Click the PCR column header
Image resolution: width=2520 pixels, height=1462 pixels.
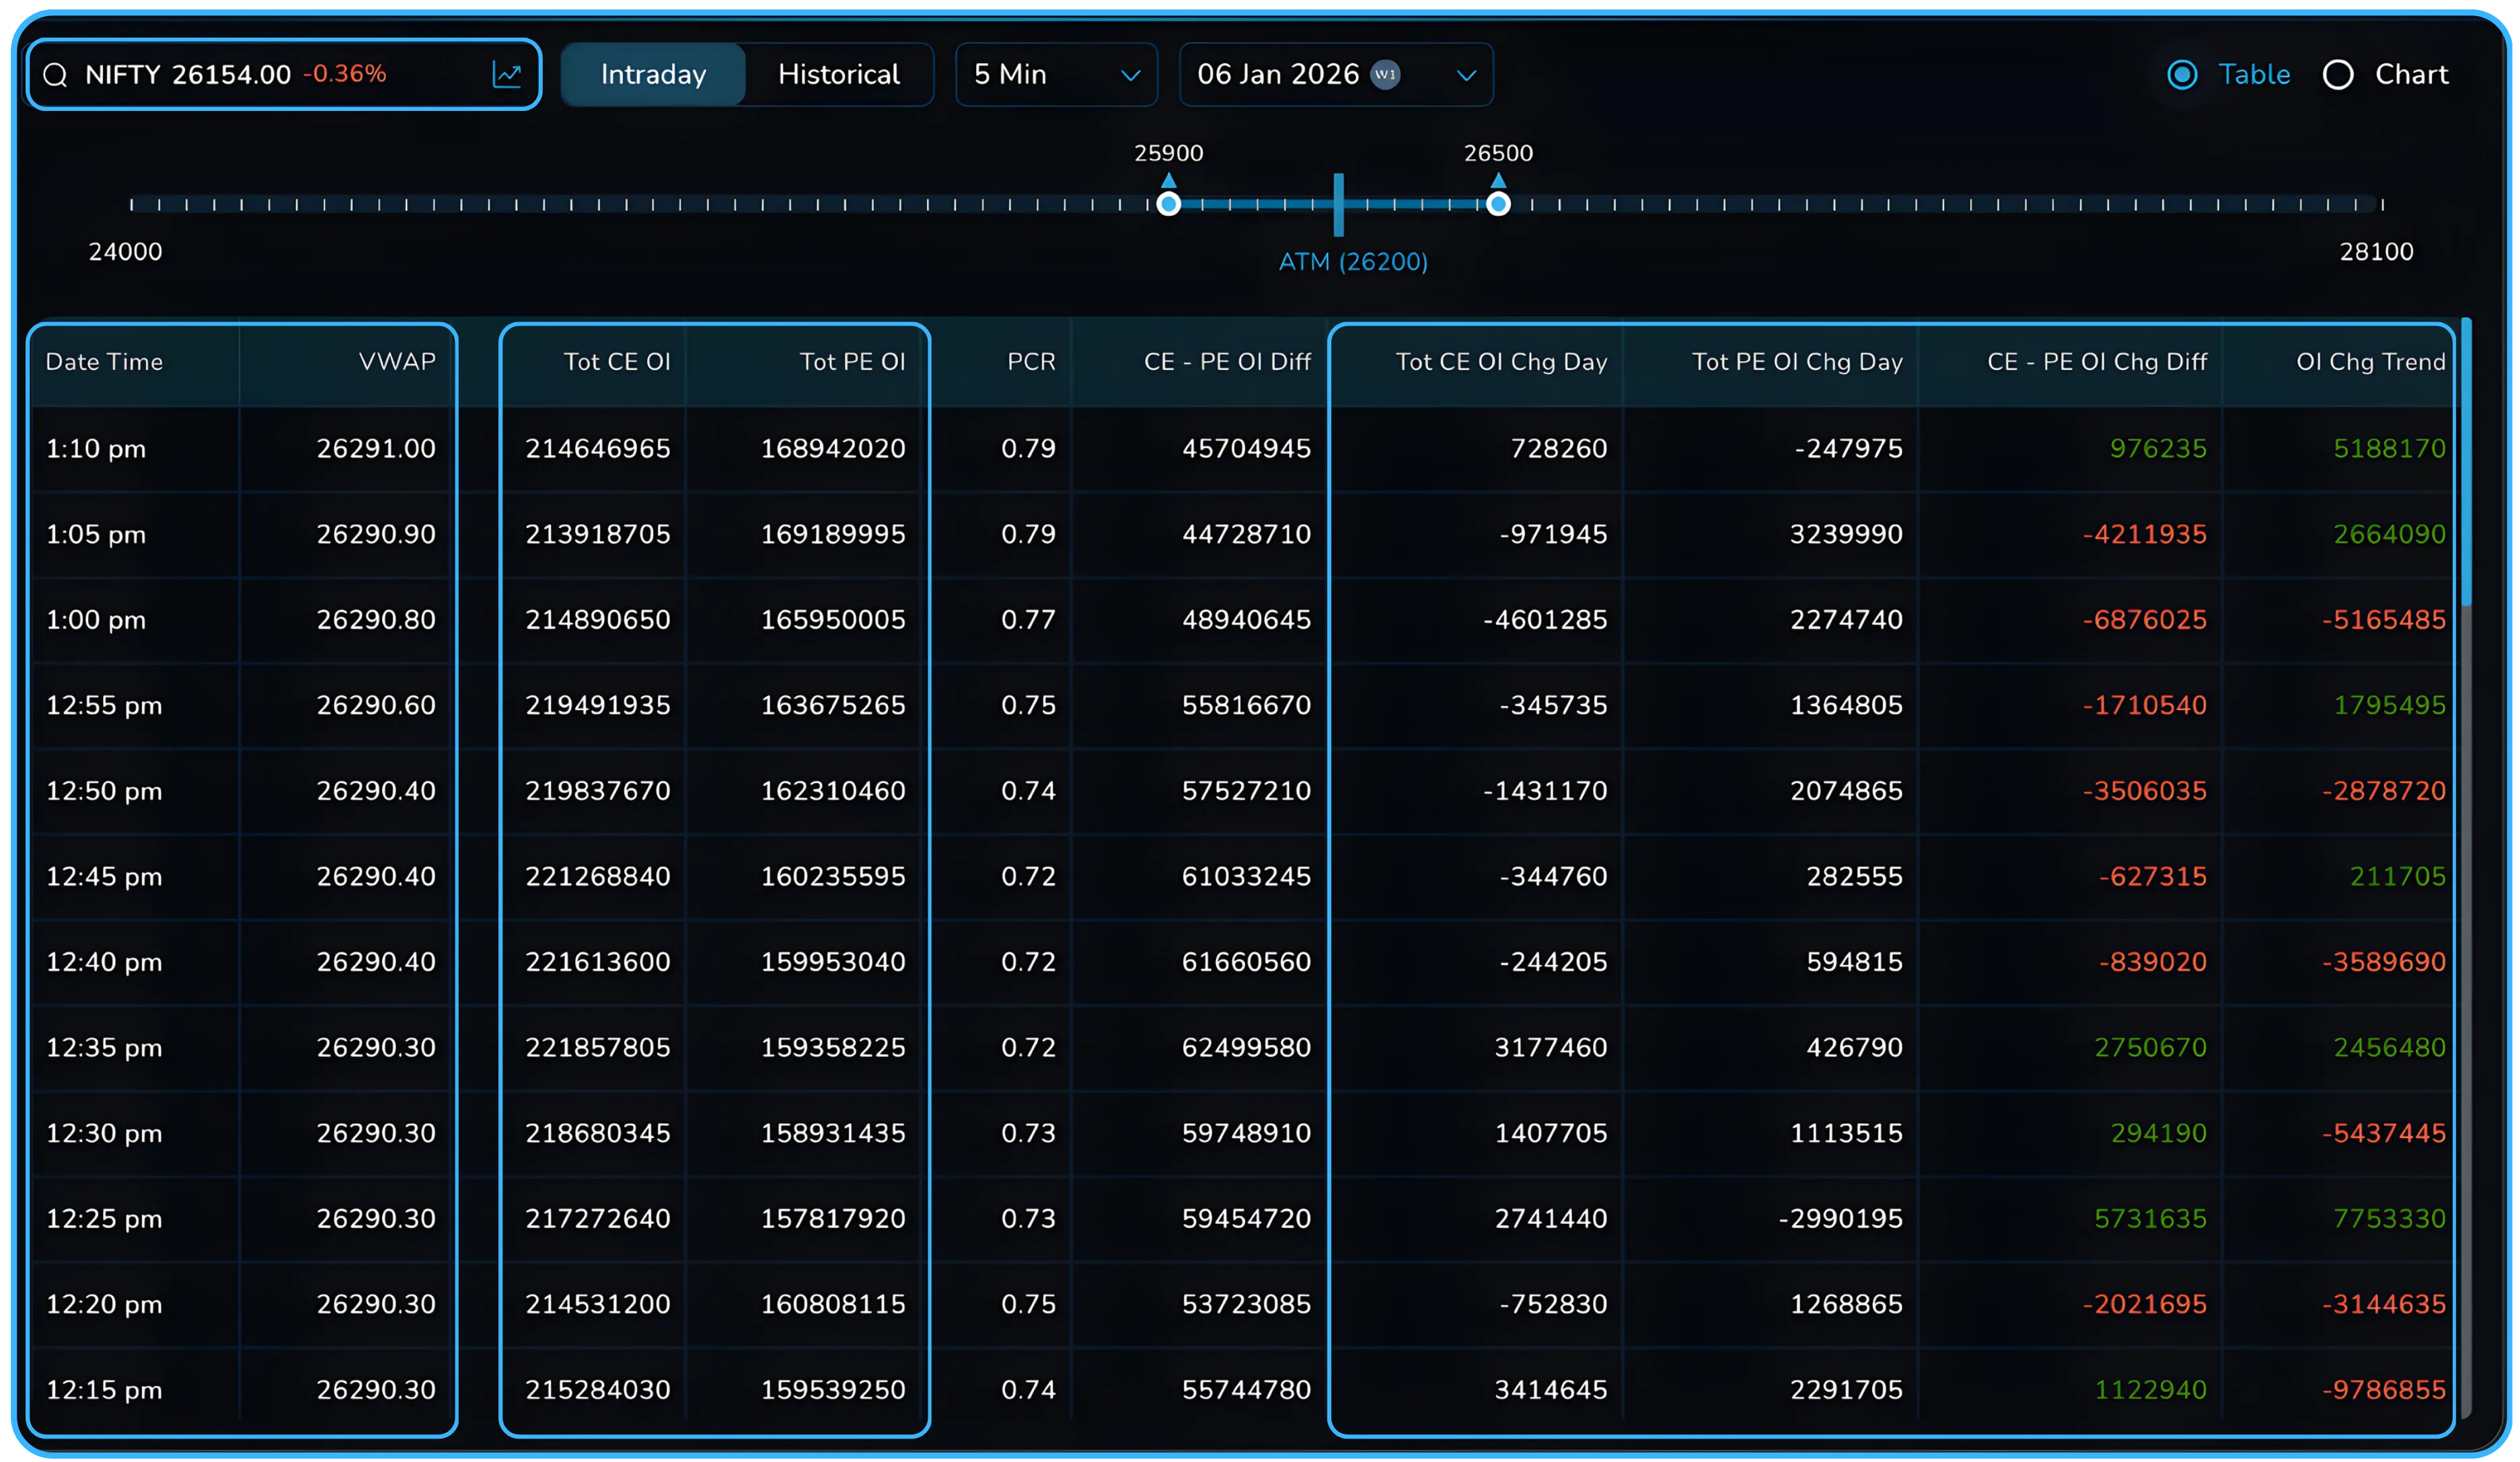pos(1031,362)
